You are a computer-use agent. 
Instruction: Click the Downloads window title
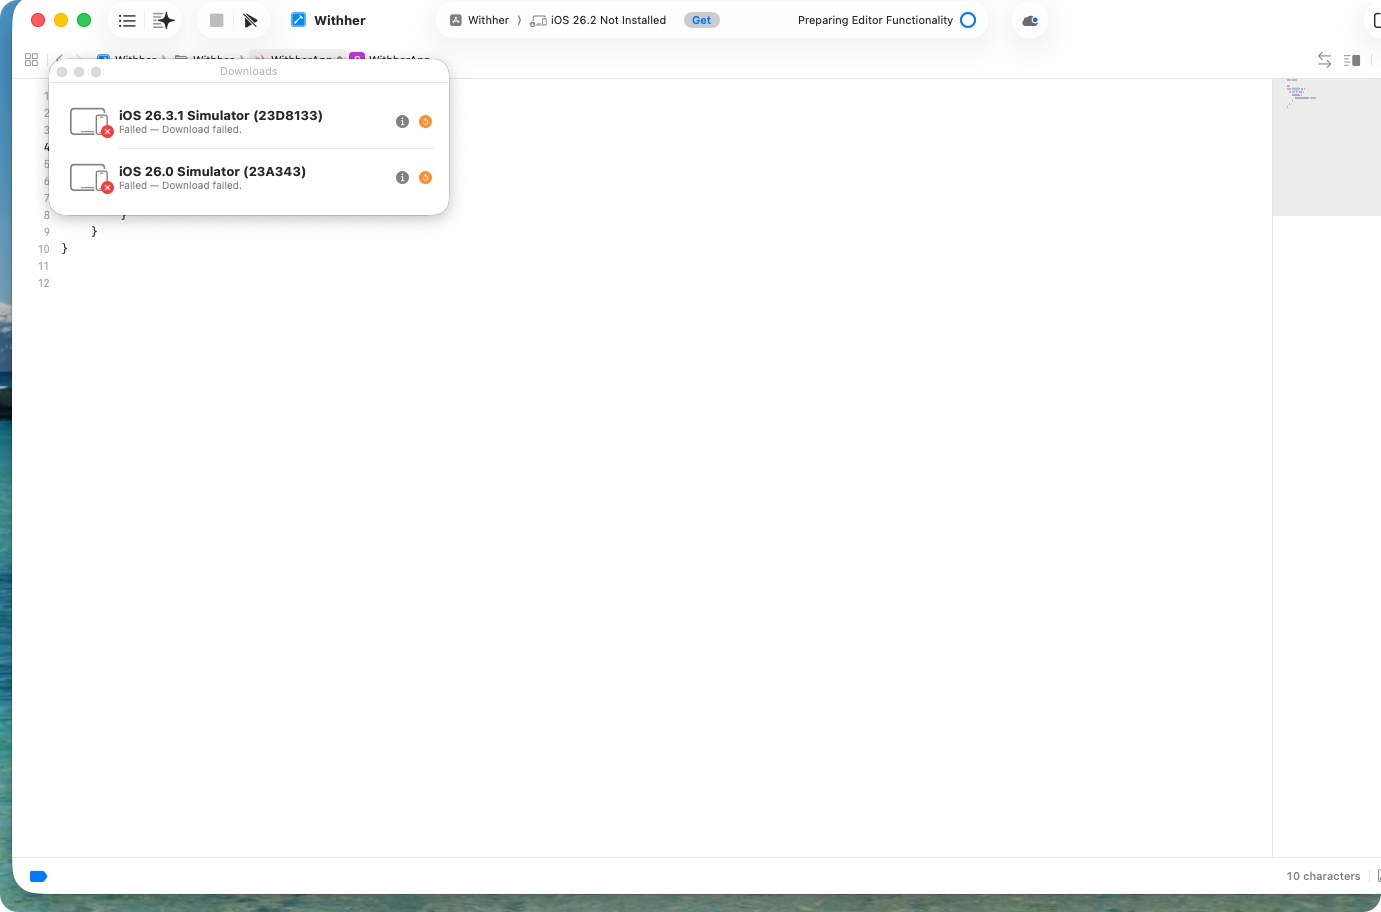[249, 71]
